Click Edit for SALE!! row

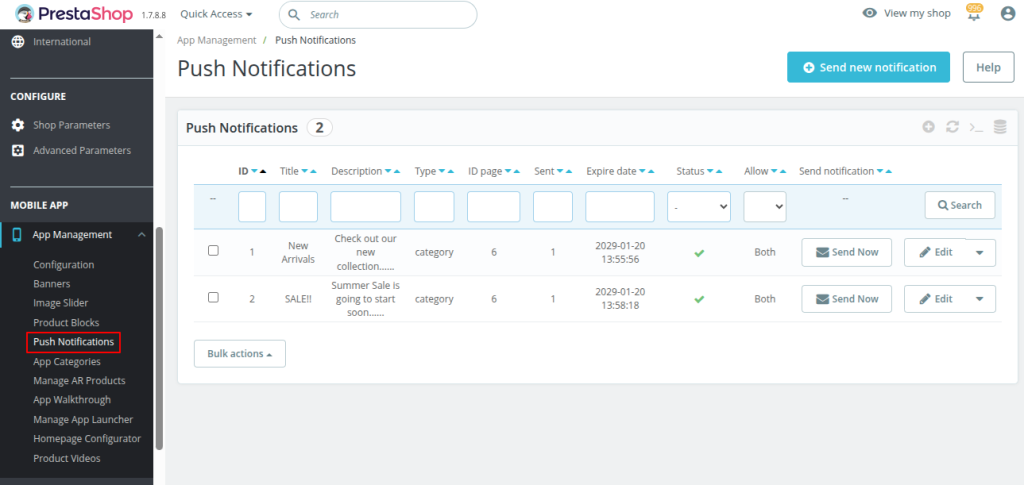[935, 299]
